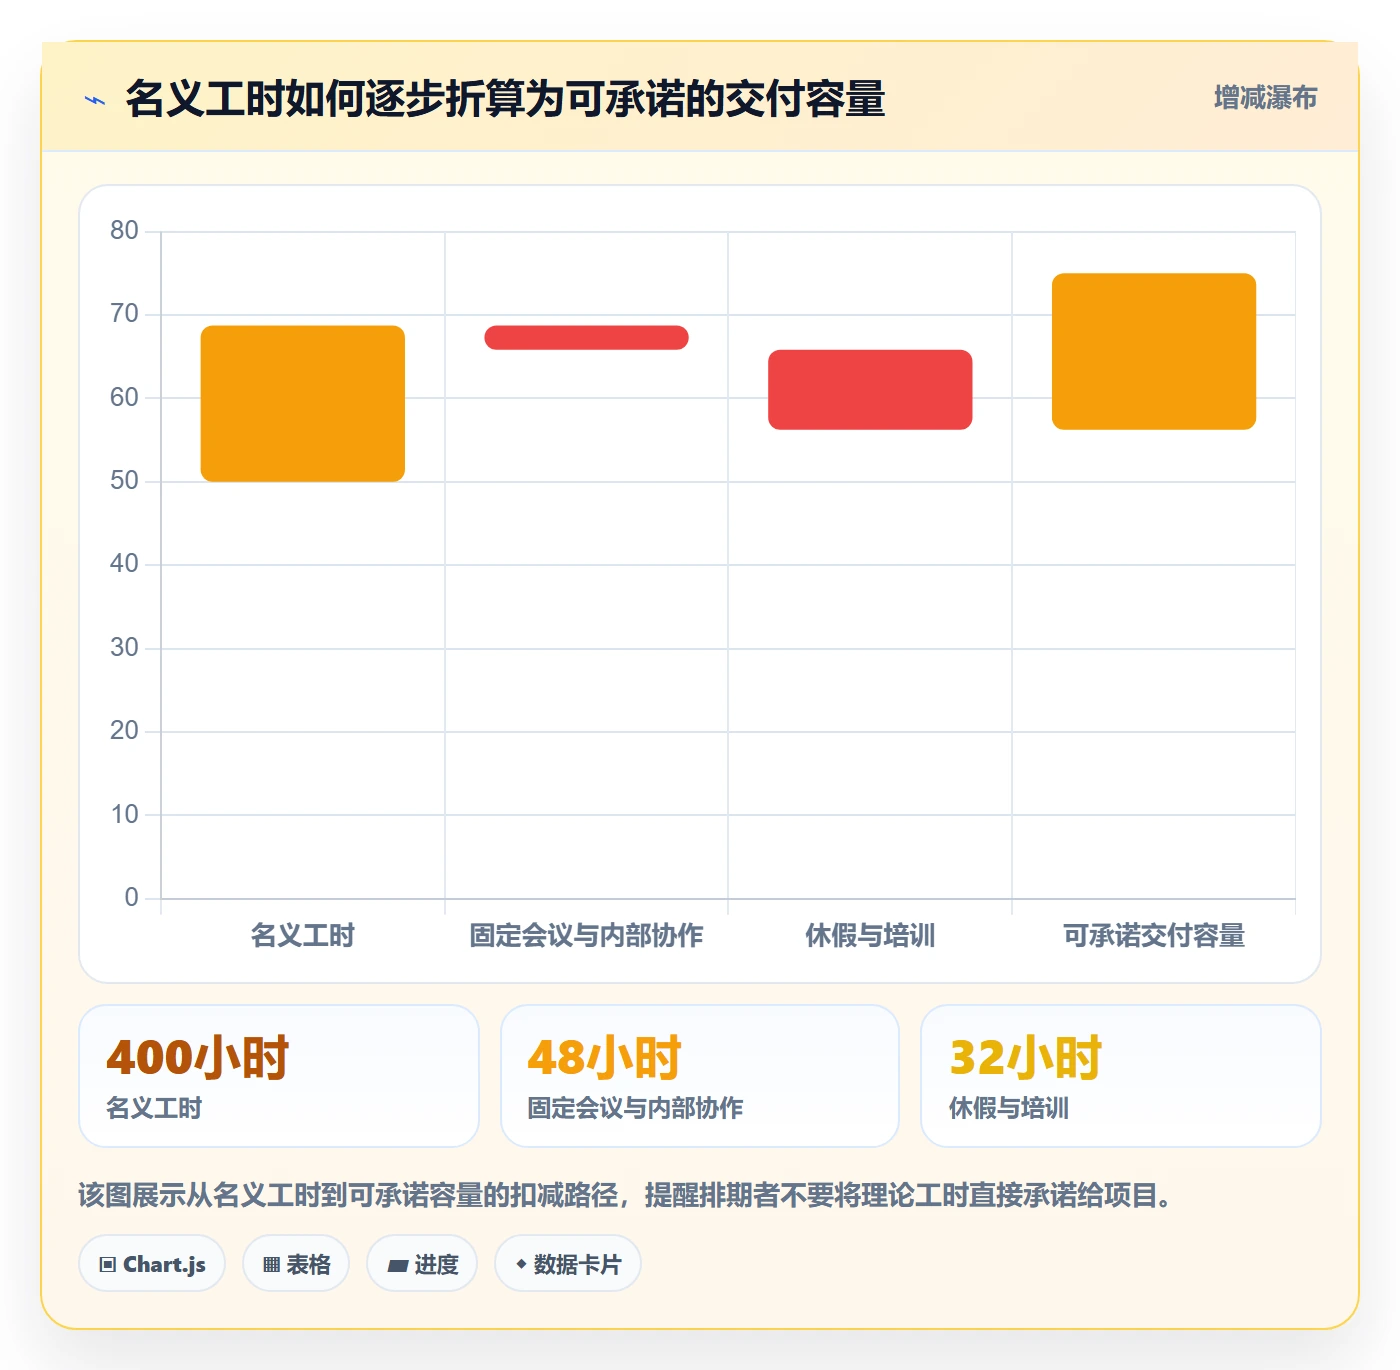
Task: Click the 名义工时 x-axis label
Action: point(303,935)
